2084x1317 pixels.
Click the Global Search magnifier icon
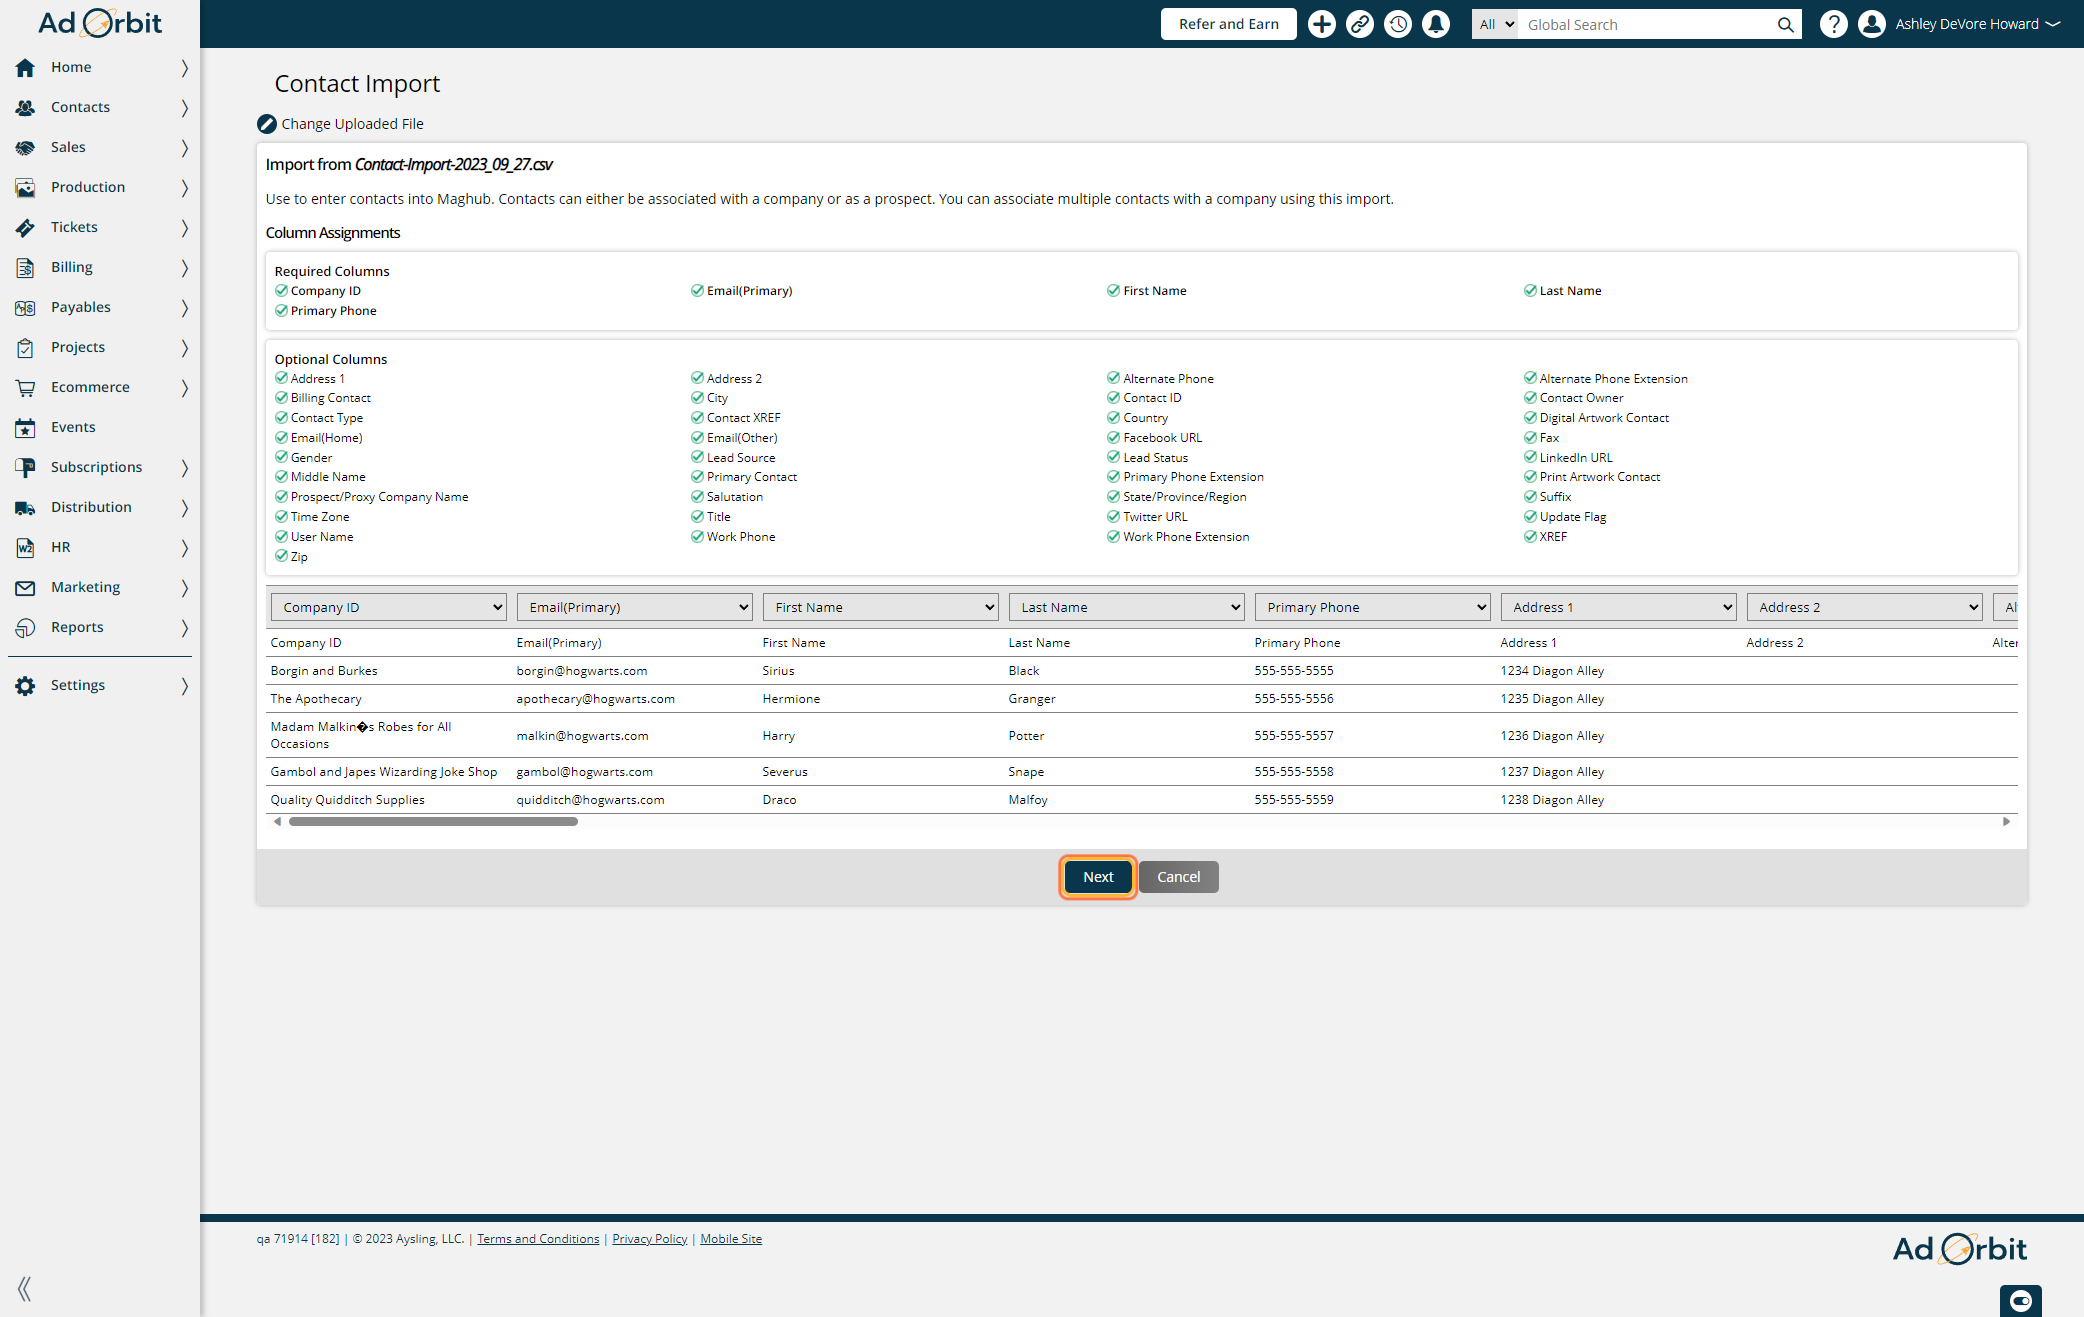1785,25
